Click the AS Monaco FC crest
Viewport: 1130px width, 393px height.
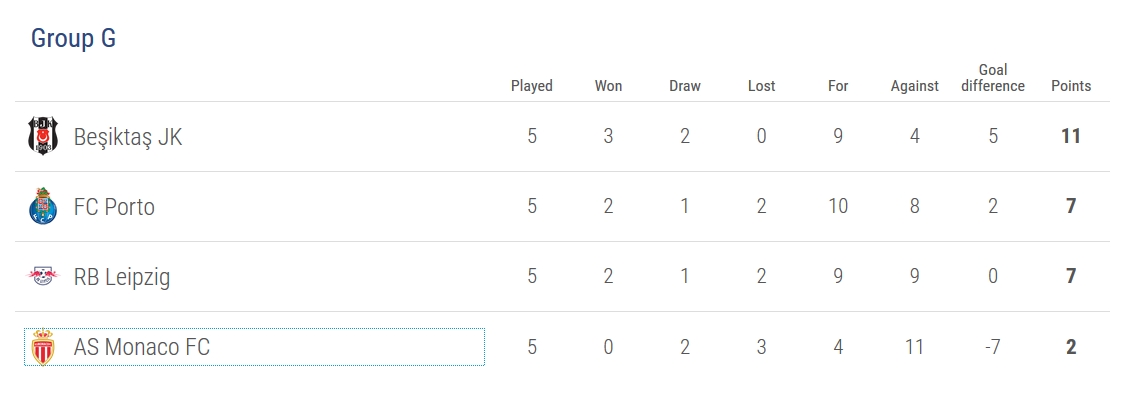click(x=43, y=347)
